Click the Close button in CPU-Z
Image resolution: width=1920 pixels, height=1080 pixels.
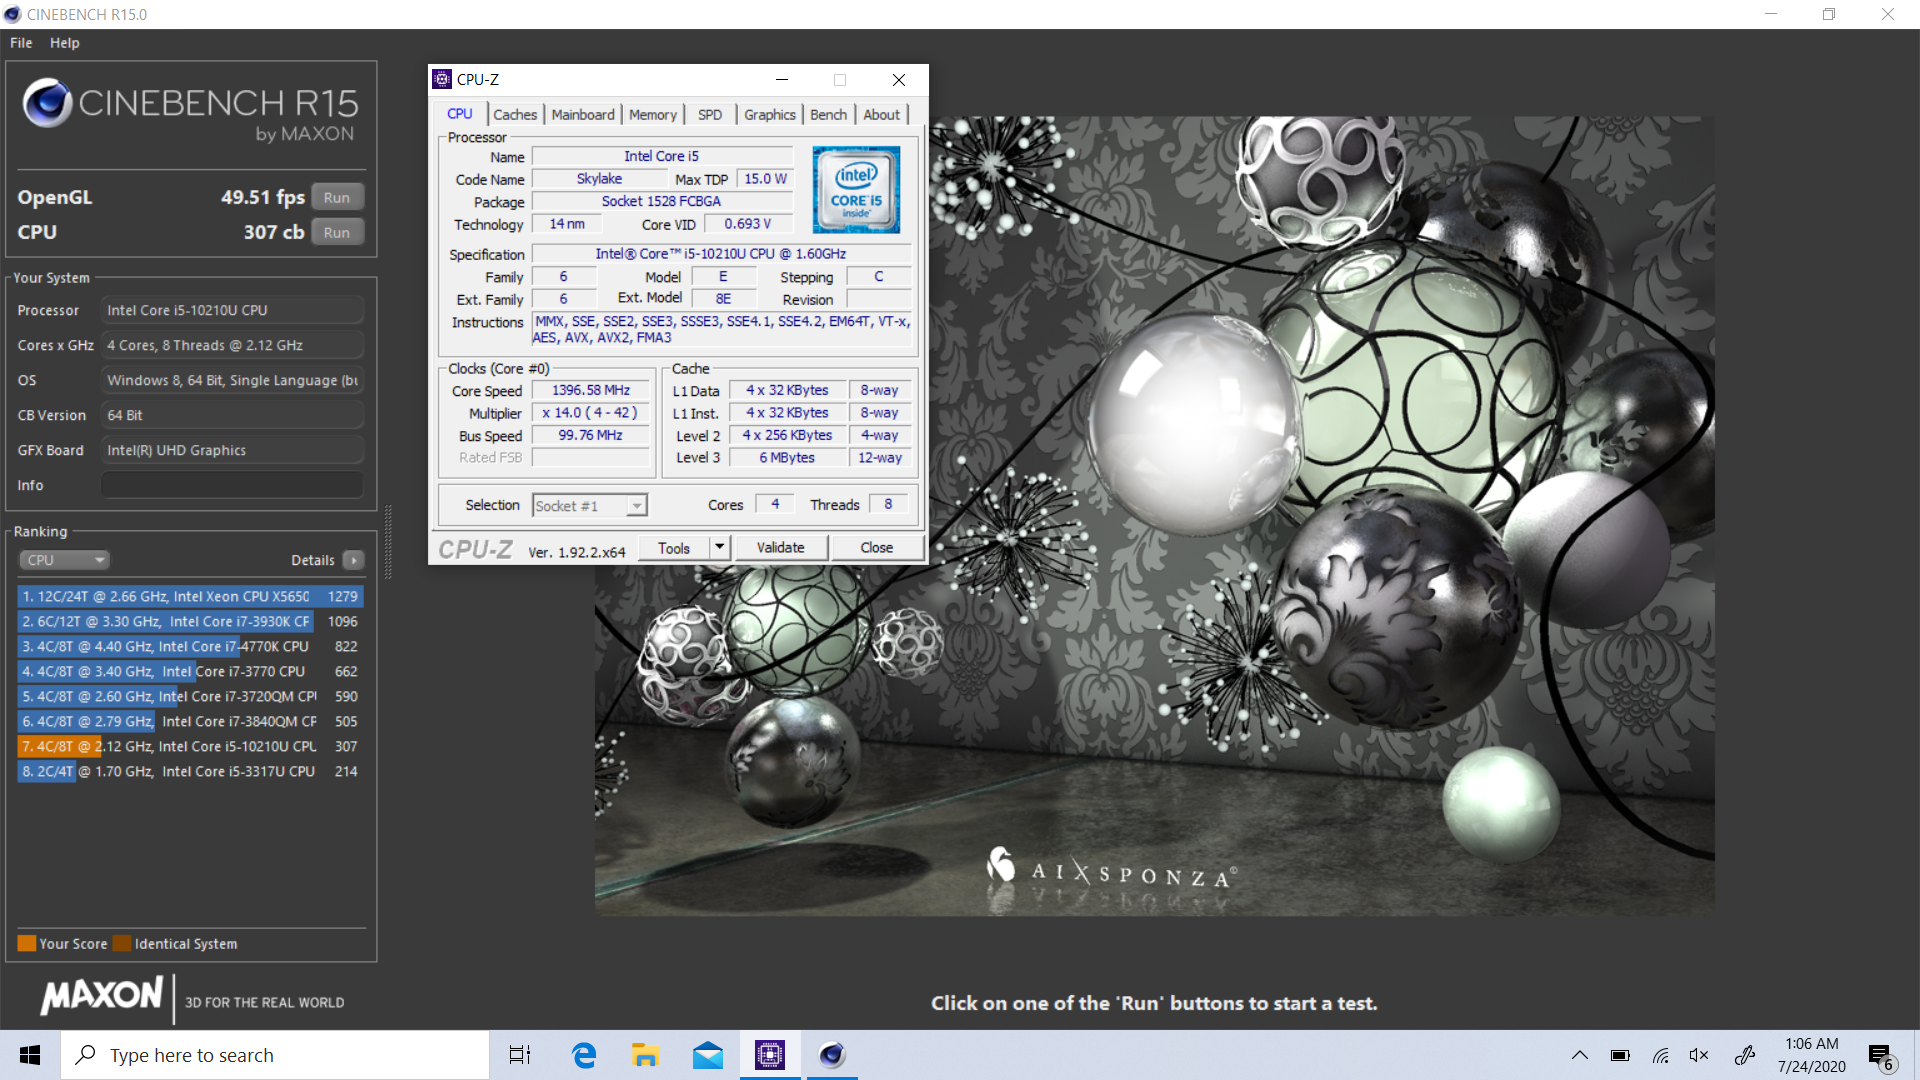877,548
